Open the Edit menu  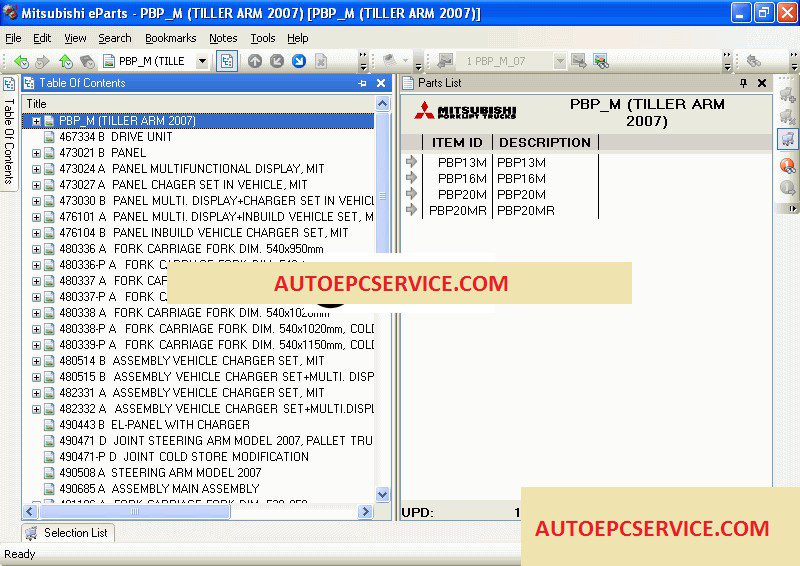[42, 38]
